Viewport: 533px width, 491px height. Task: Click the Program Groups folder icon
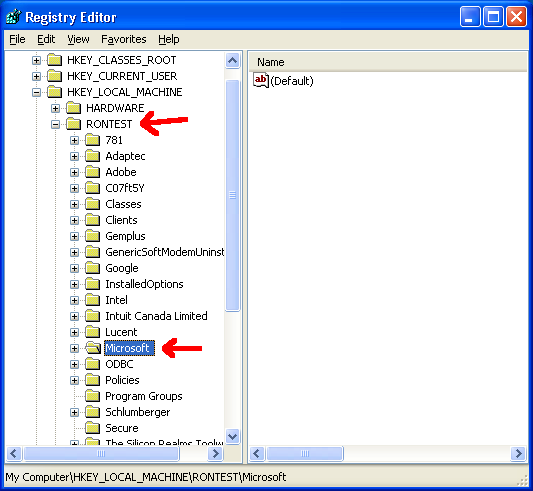(92, 396)
